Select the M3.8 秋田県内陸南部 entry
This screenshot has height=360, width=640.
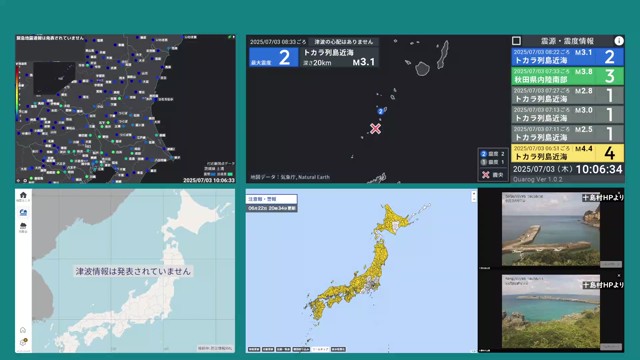pyautogui.click(x=567, y=76)
